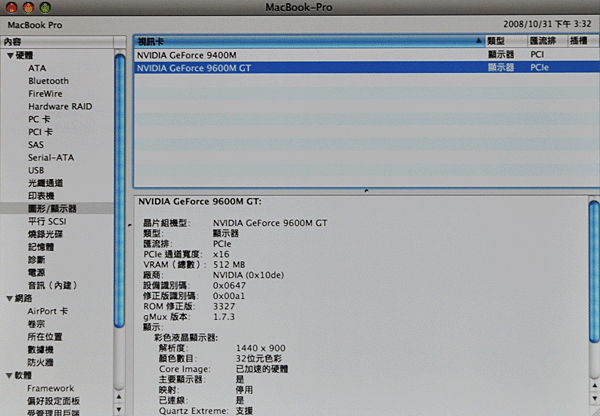Screen dimensions: 600x416
Task: Click the resolution value 1440 x 900
Action: coord(261,348)
